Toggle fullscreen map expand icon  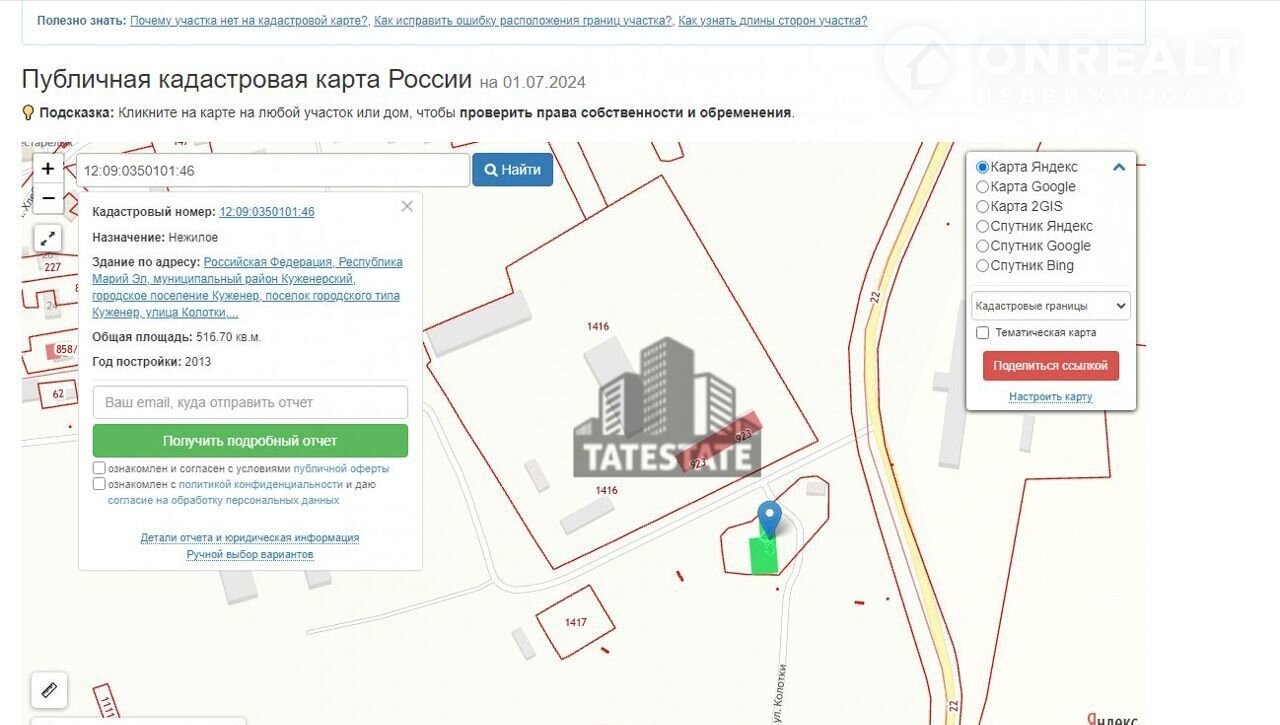click(x=48, y=238)
